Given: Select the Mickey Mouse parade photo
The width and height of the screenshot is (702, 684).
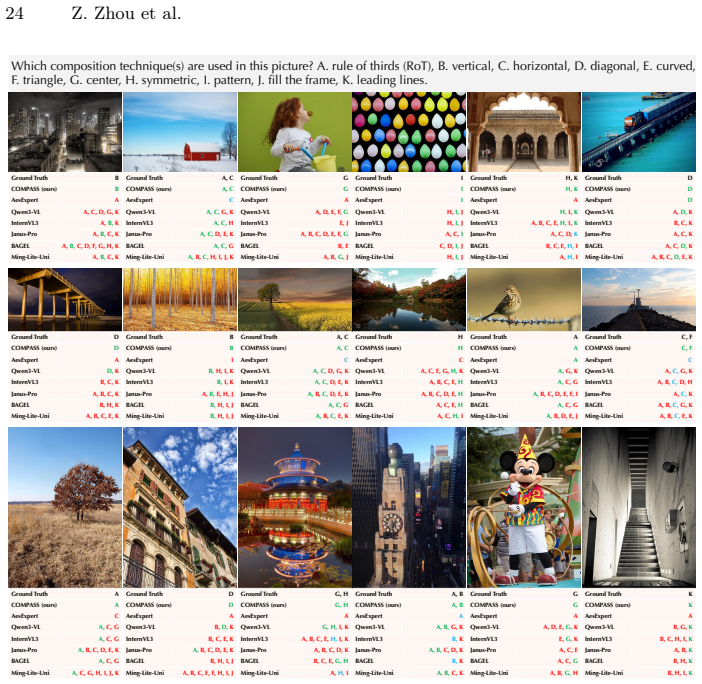Looking at the screenshot, I should click(x=524, y=507).
